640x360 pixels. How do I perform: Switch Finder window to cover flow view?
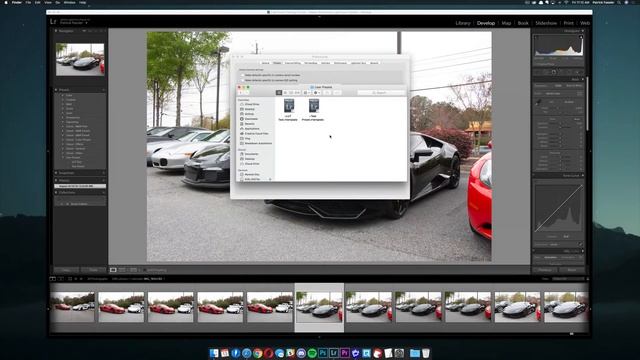pyautogui.click(x=297, y=93)
